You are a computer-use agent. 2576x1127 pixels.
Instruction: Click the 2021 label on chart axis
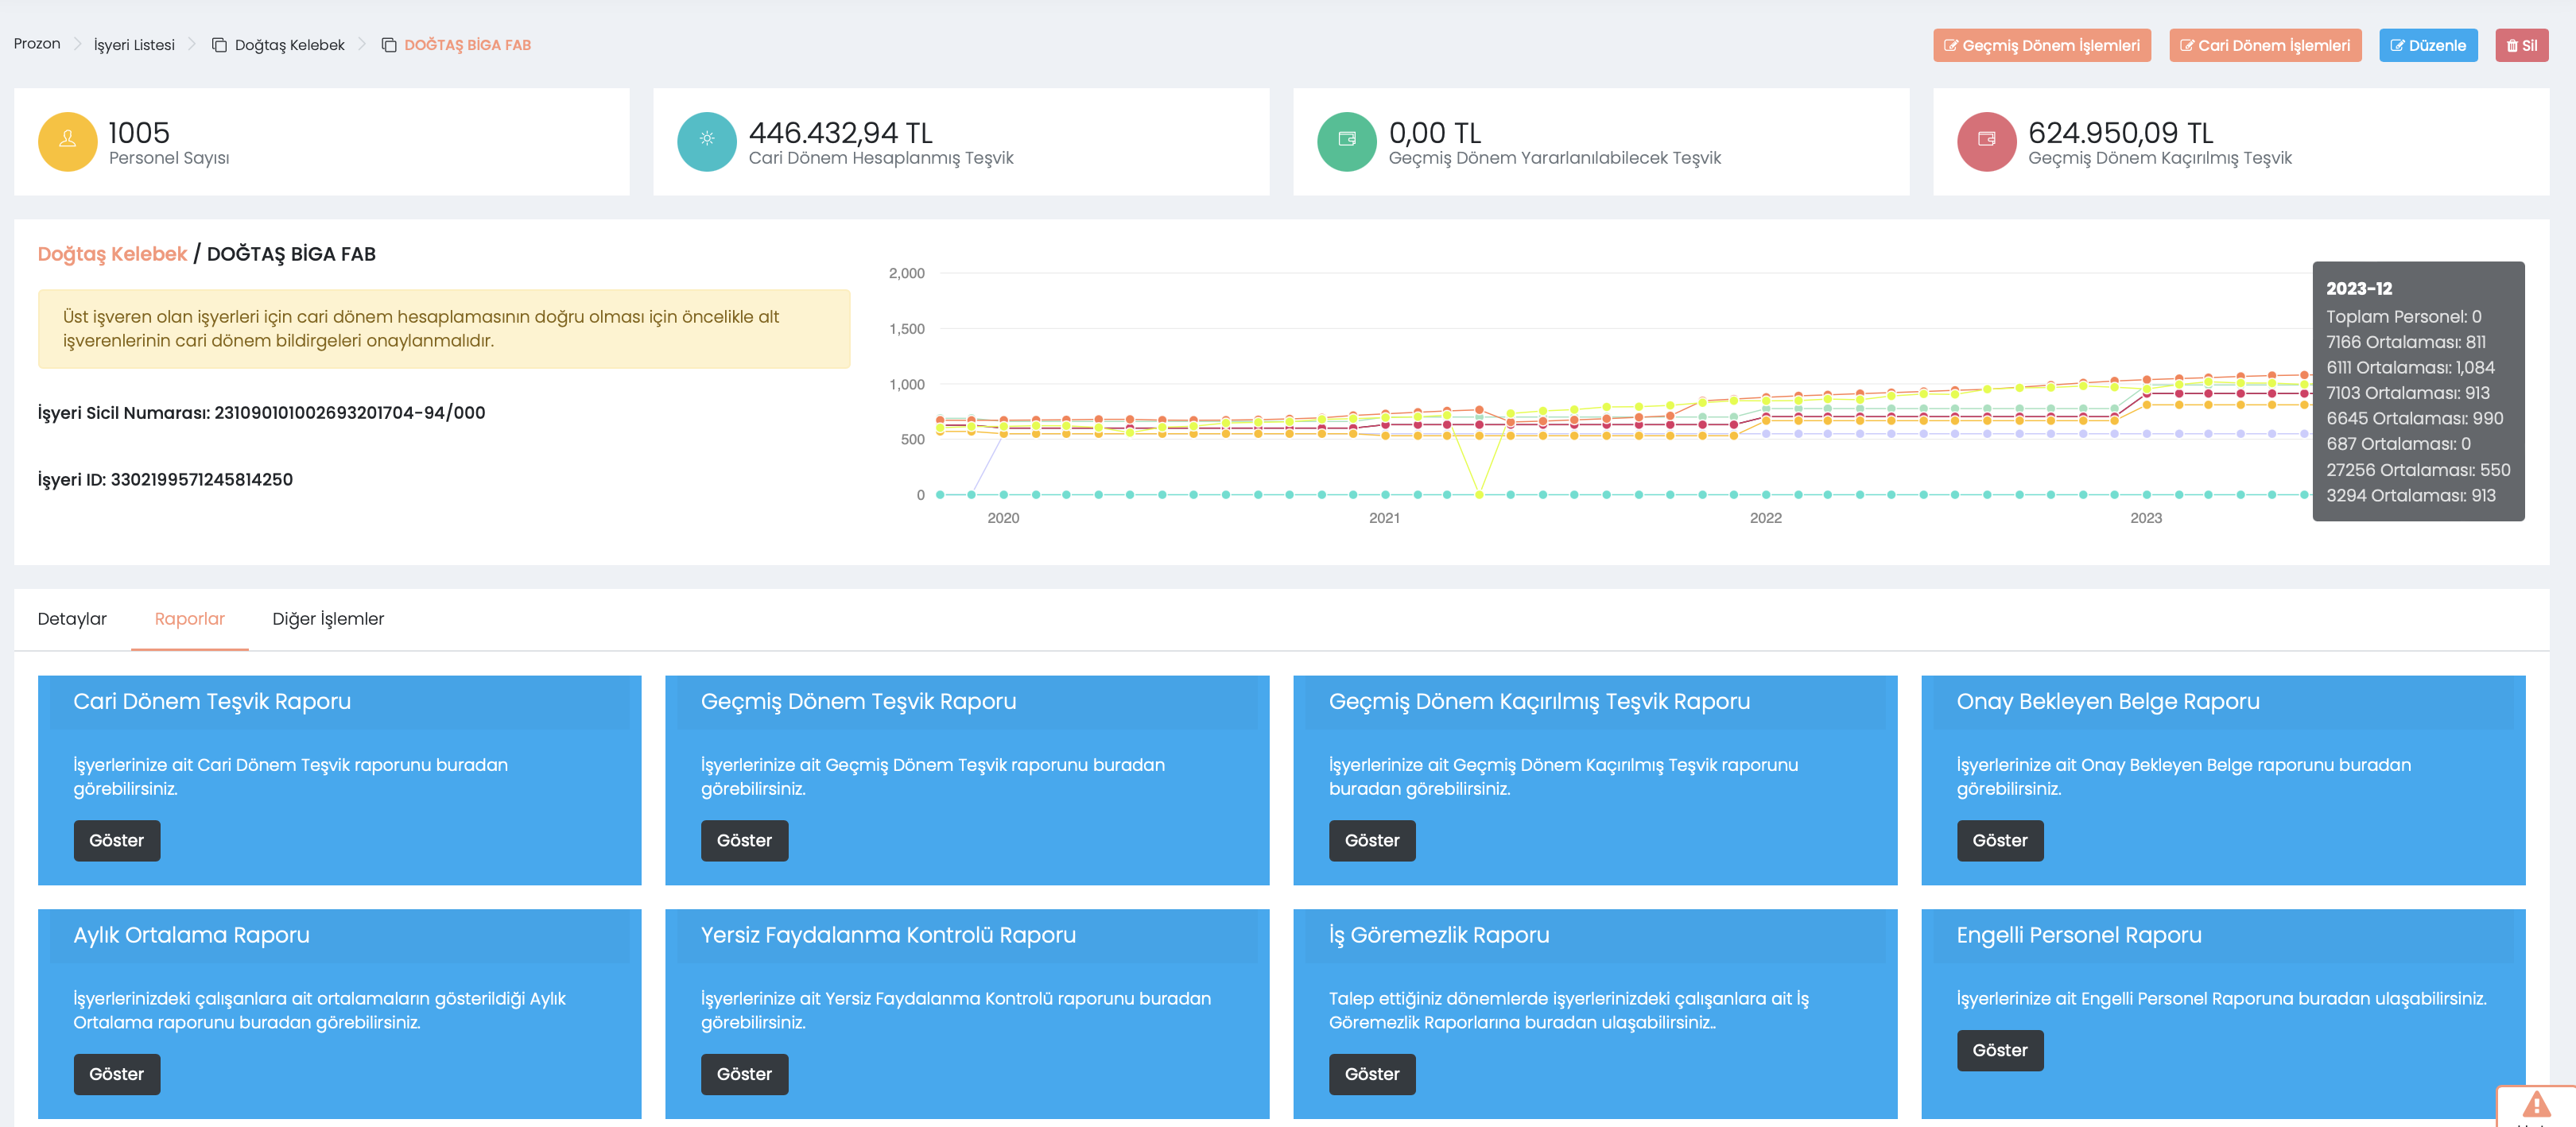(x=1384, y=518)
